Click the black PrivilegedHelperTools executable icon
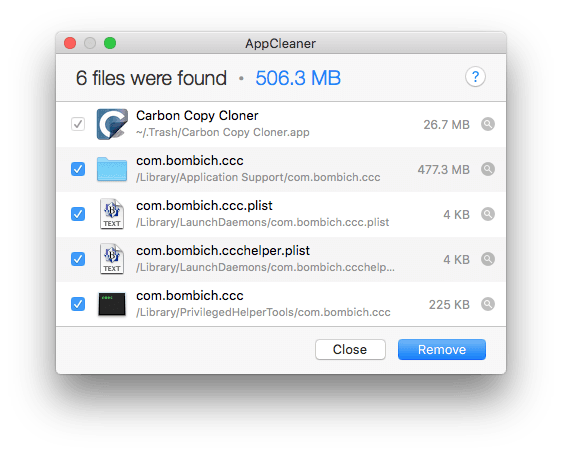 pyautogui.click(x=112, y=304)
